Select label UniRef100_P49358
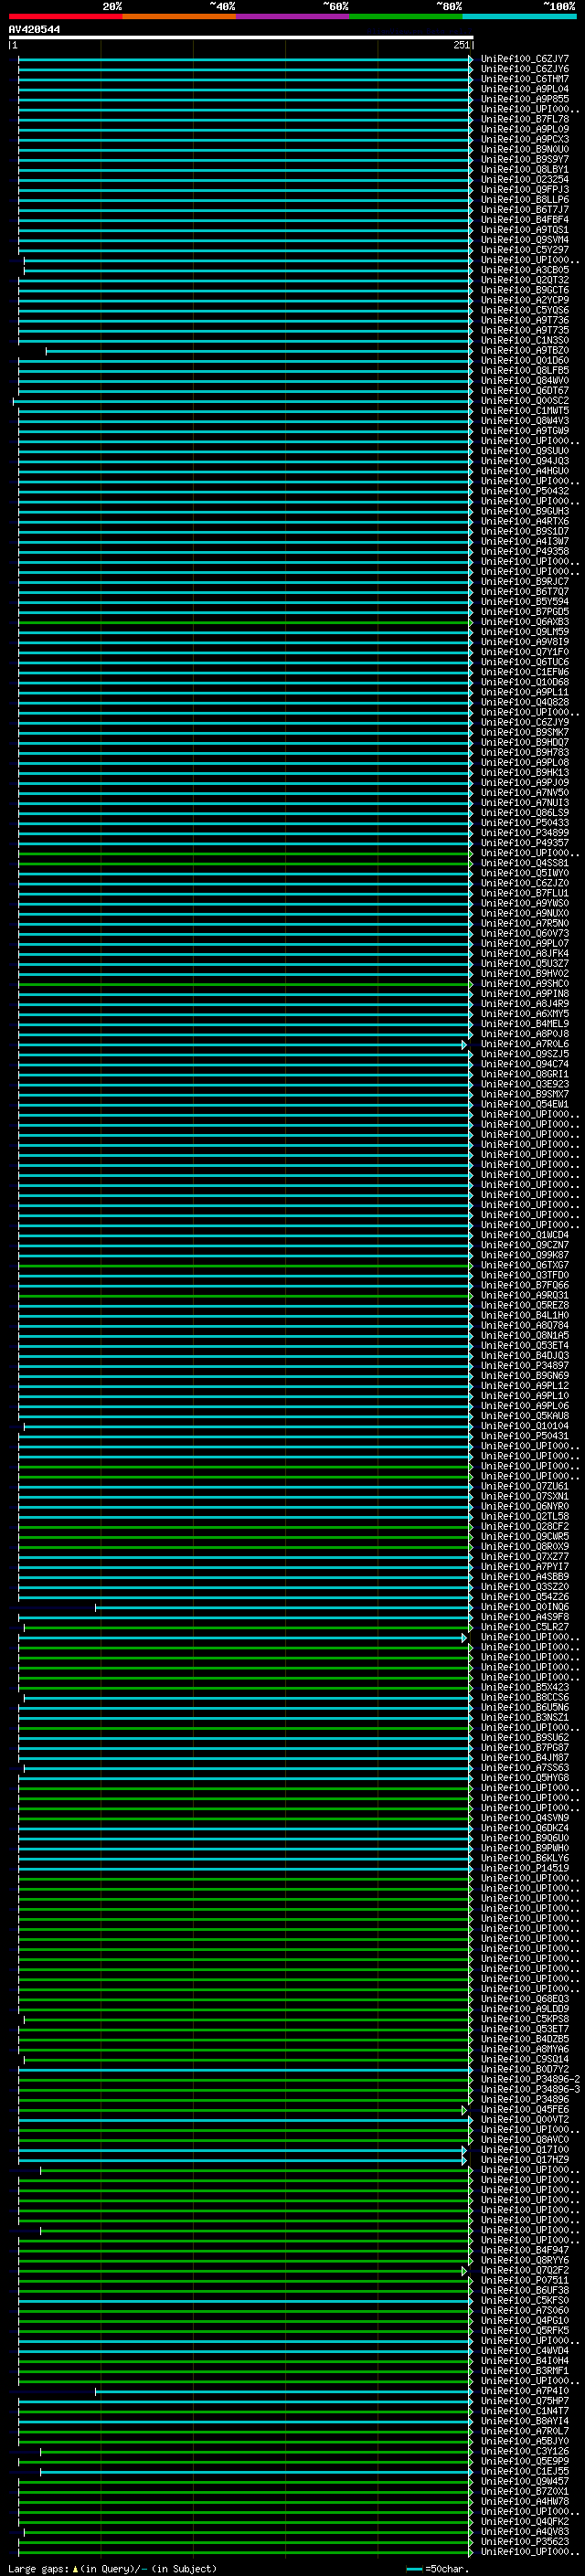 click(525, 552)
